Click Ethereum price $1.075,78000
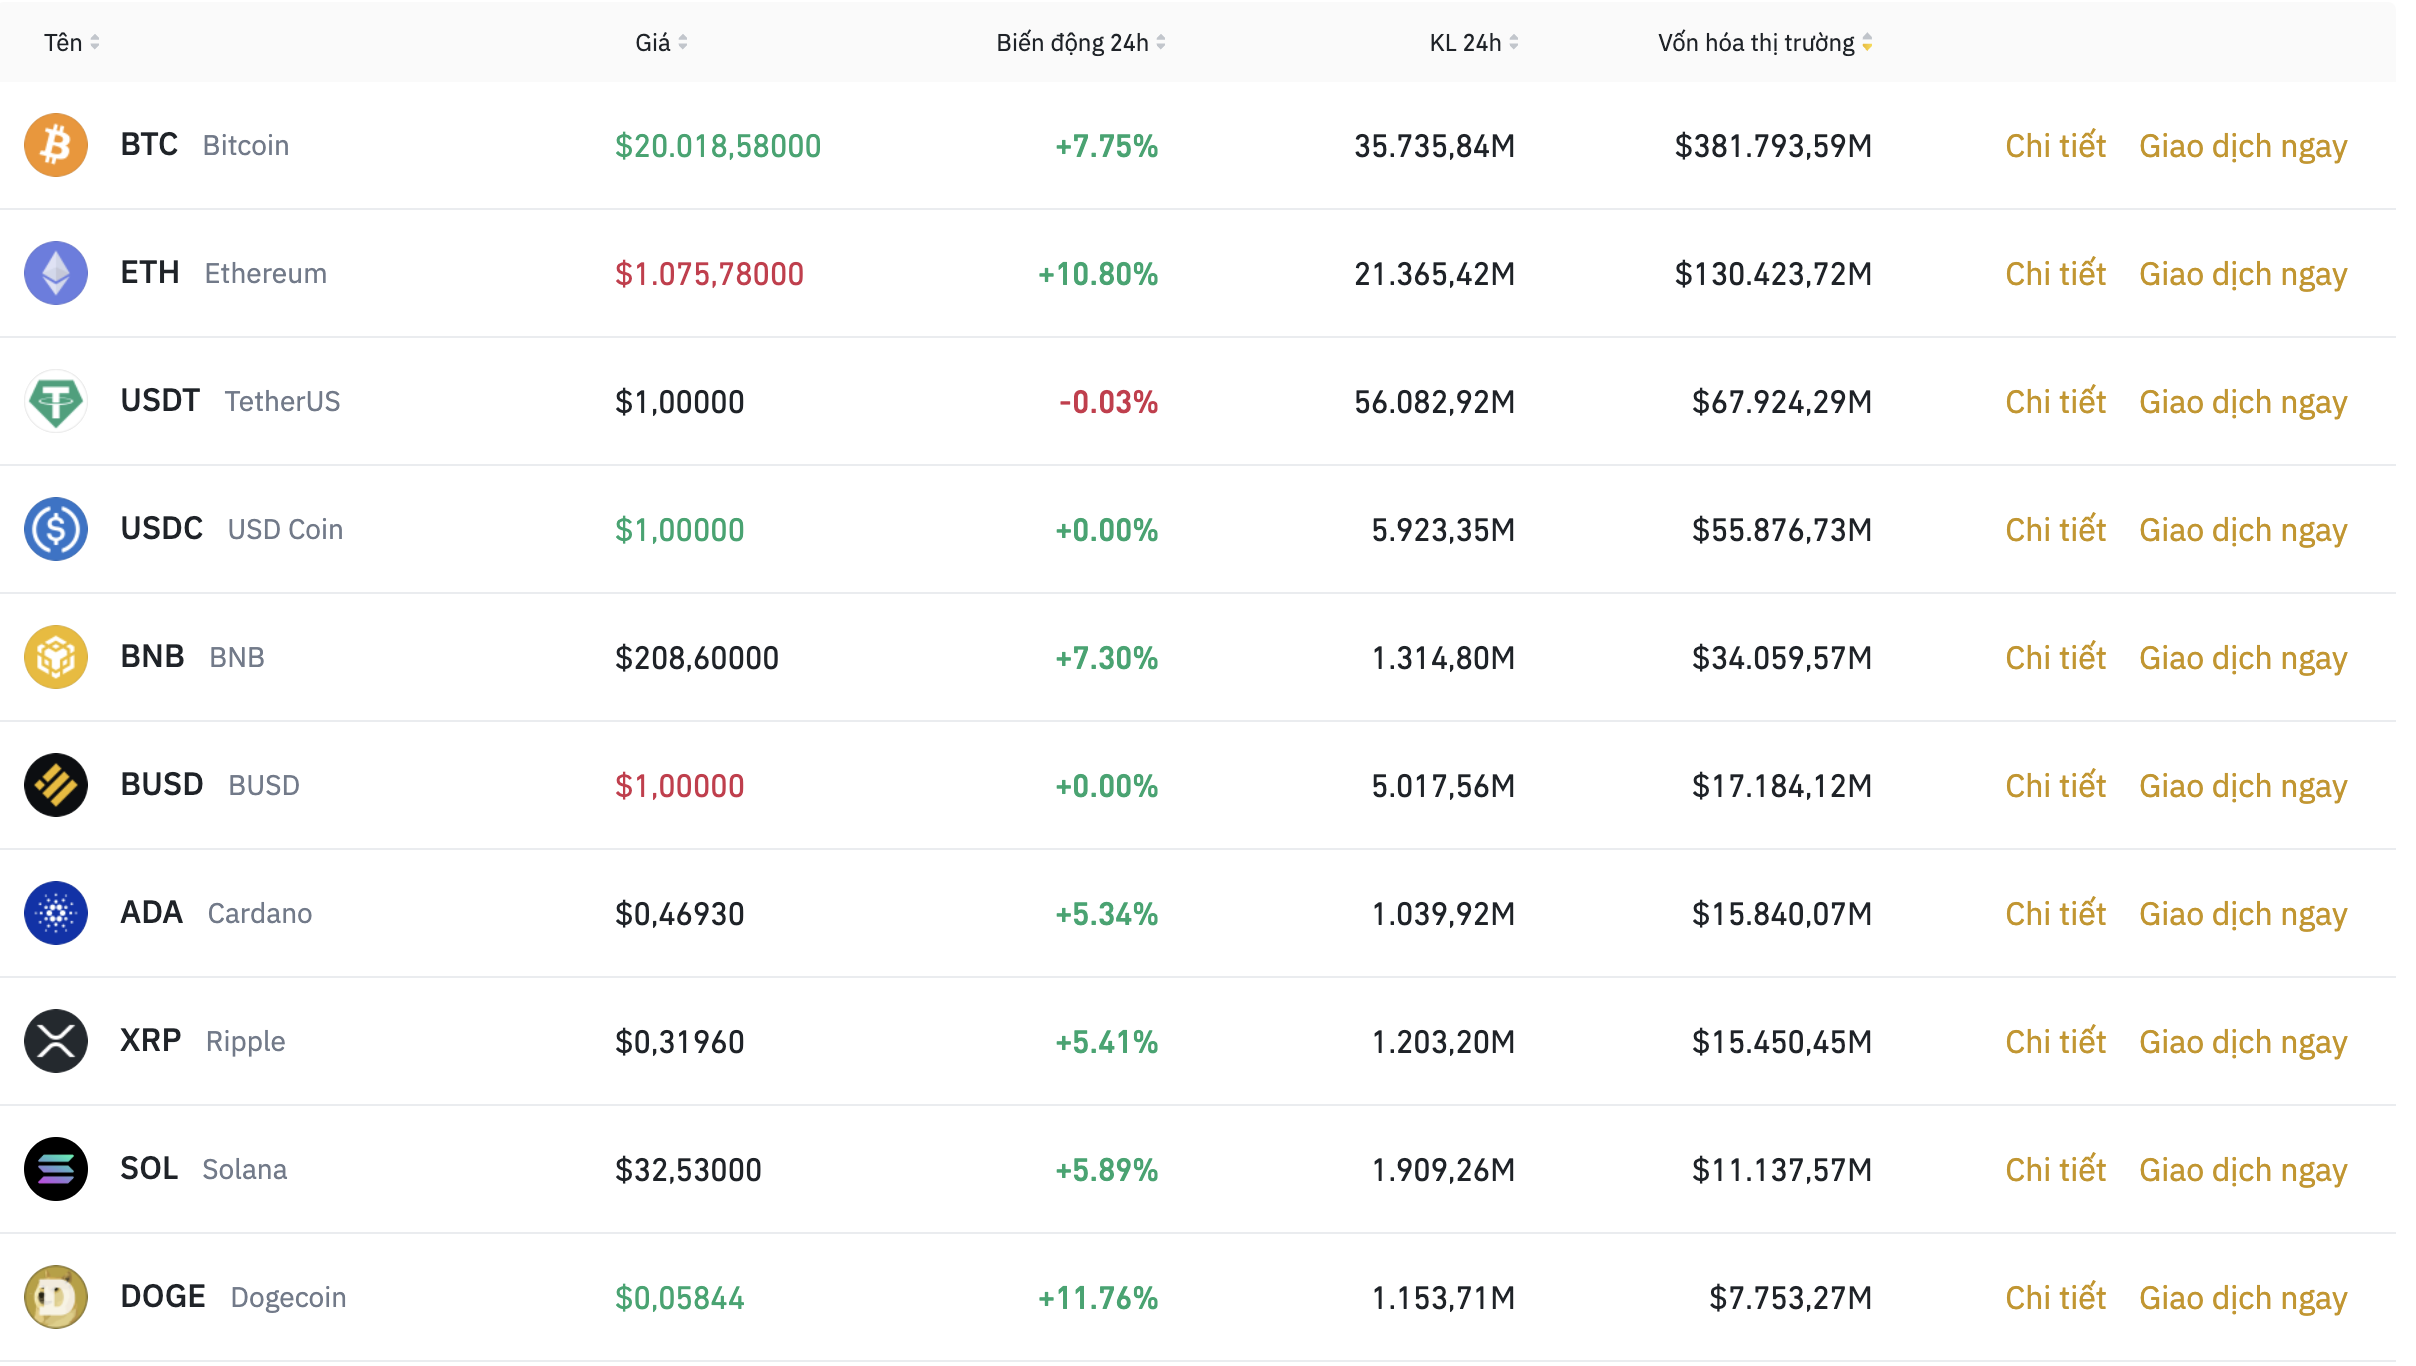This screenshot has width=2416, height=1366. tap(709, 274)
